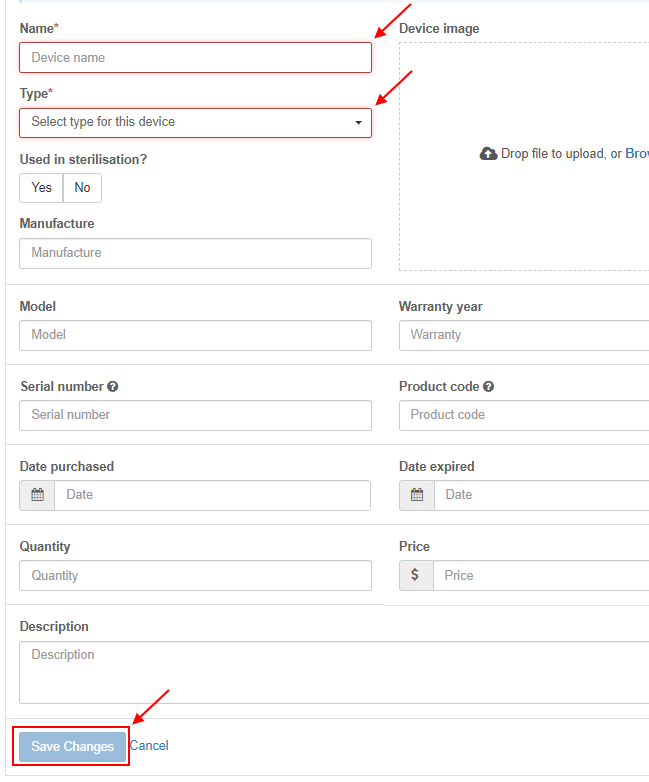Open the Date purchased calendar icon
The width and height of the screenshot is (649, 782).
[x=37, y=495]
